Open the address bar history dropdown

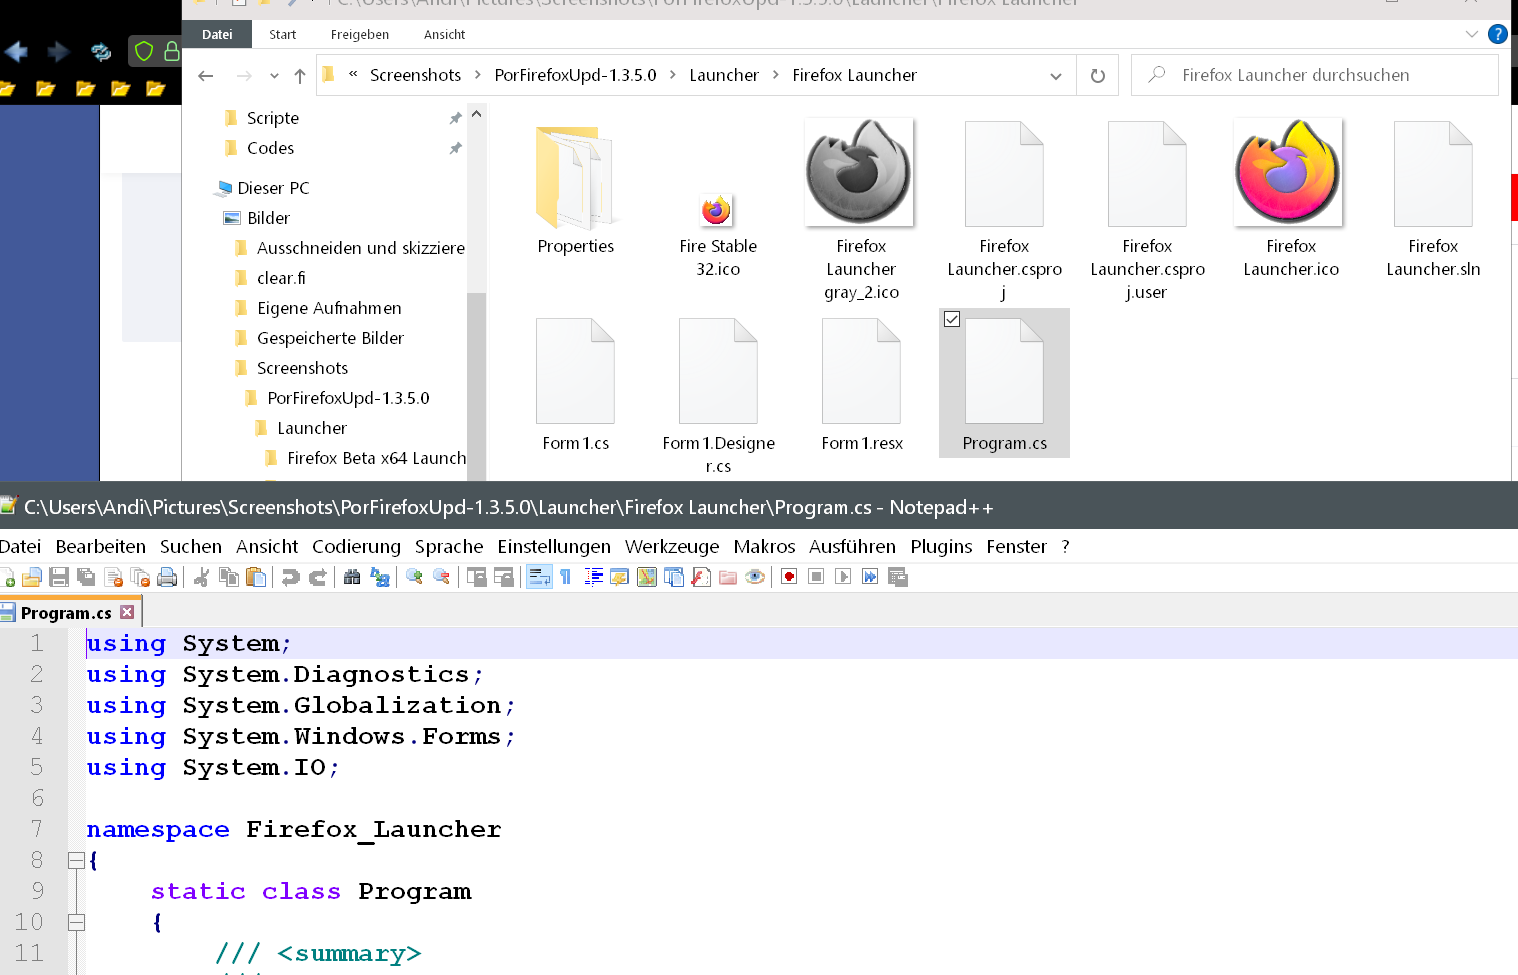pyautogui.click(x=1055, y=76)
